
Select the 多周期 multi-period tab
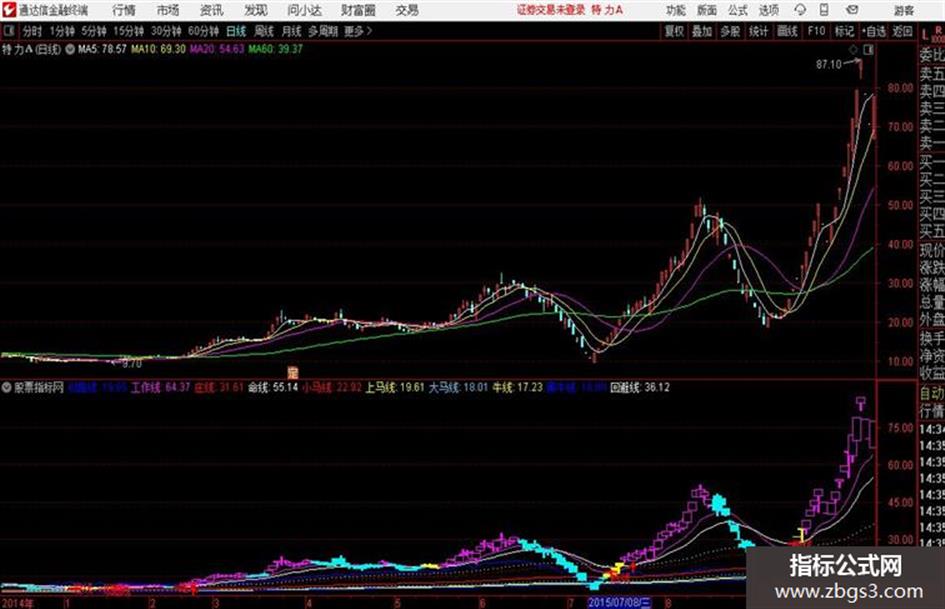(x=324, y=31)
